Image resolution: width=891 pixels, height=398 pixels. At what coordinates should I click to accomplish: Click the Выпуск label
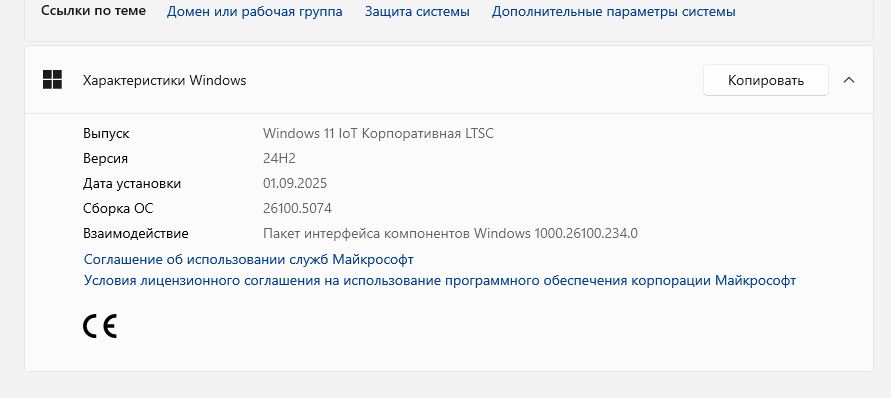pyautogui.click(x=106, y=134)
